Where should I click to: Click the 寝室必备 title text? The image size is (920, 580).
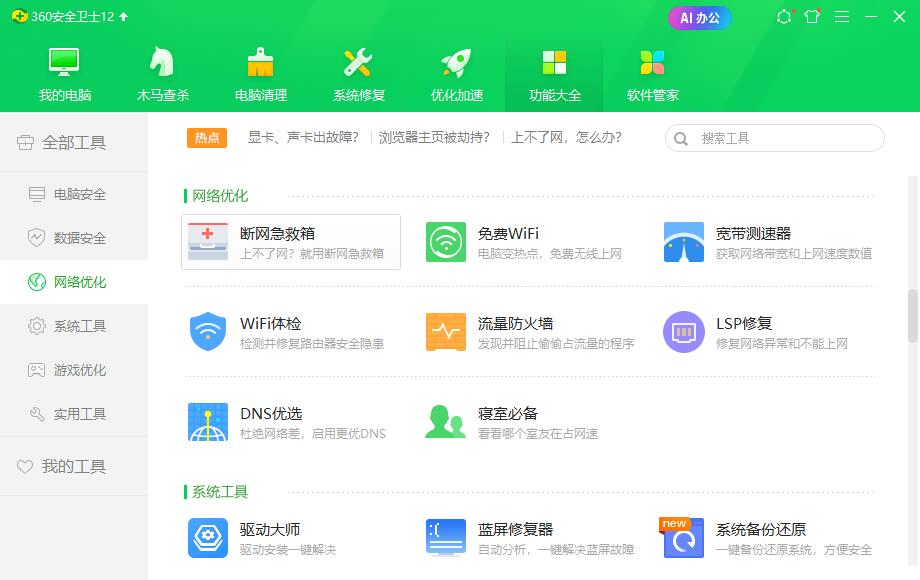[508, 414]
